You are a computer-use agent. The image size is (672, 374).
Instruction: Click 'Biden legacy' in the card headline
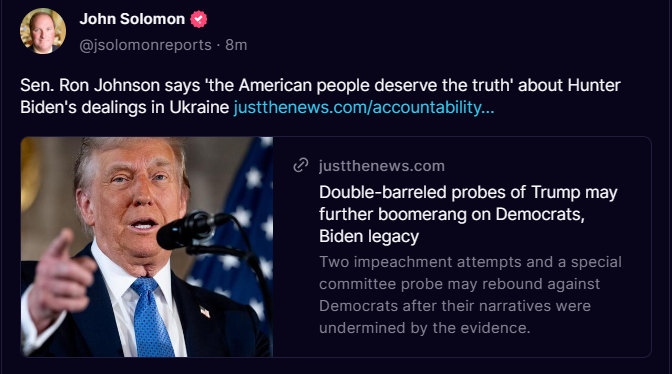(369, 236)
